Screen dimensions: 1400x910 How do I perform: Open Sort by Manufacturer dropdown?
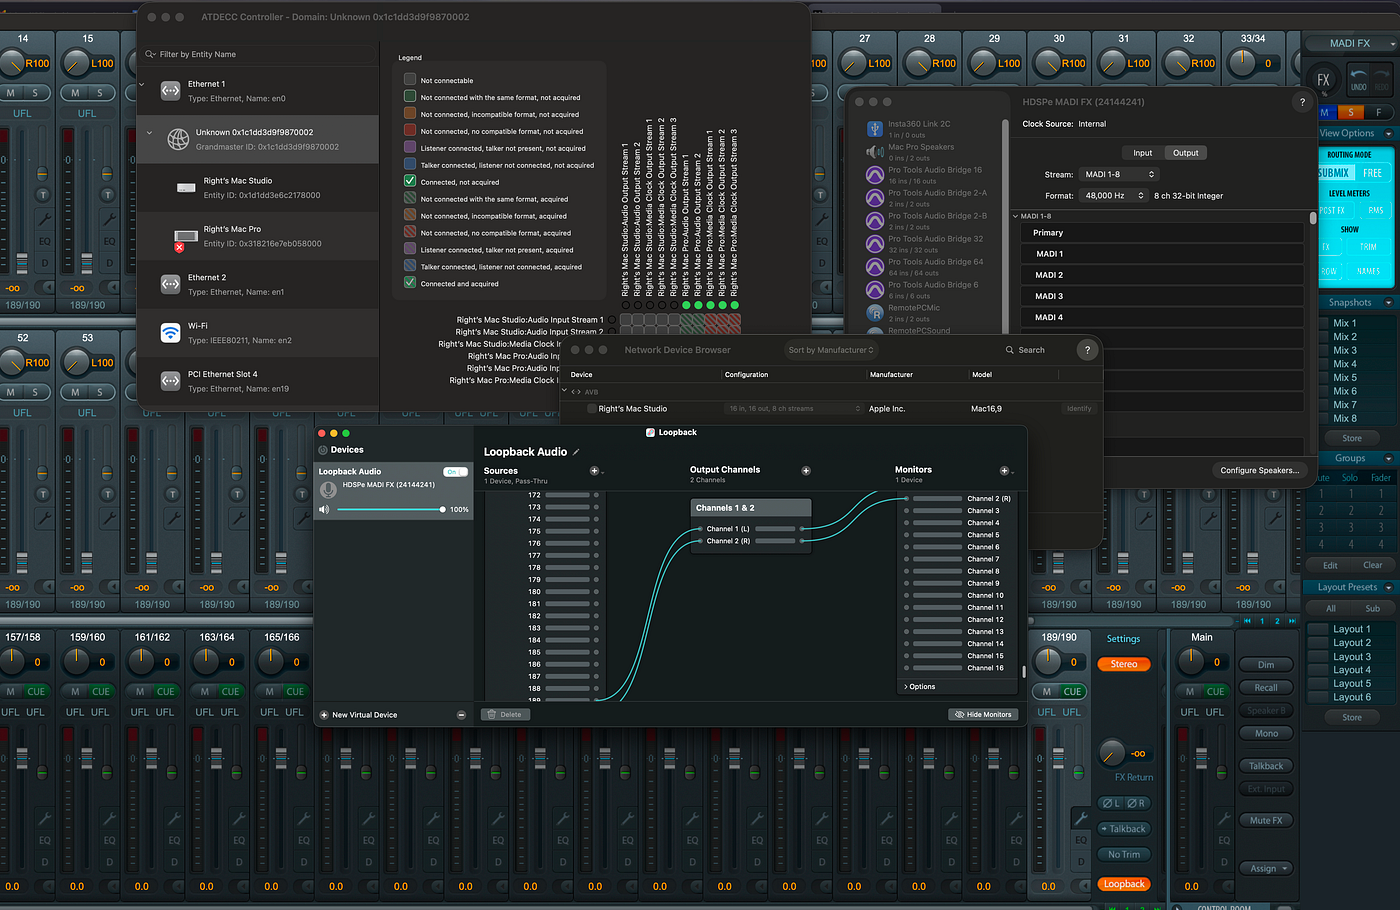831,350
